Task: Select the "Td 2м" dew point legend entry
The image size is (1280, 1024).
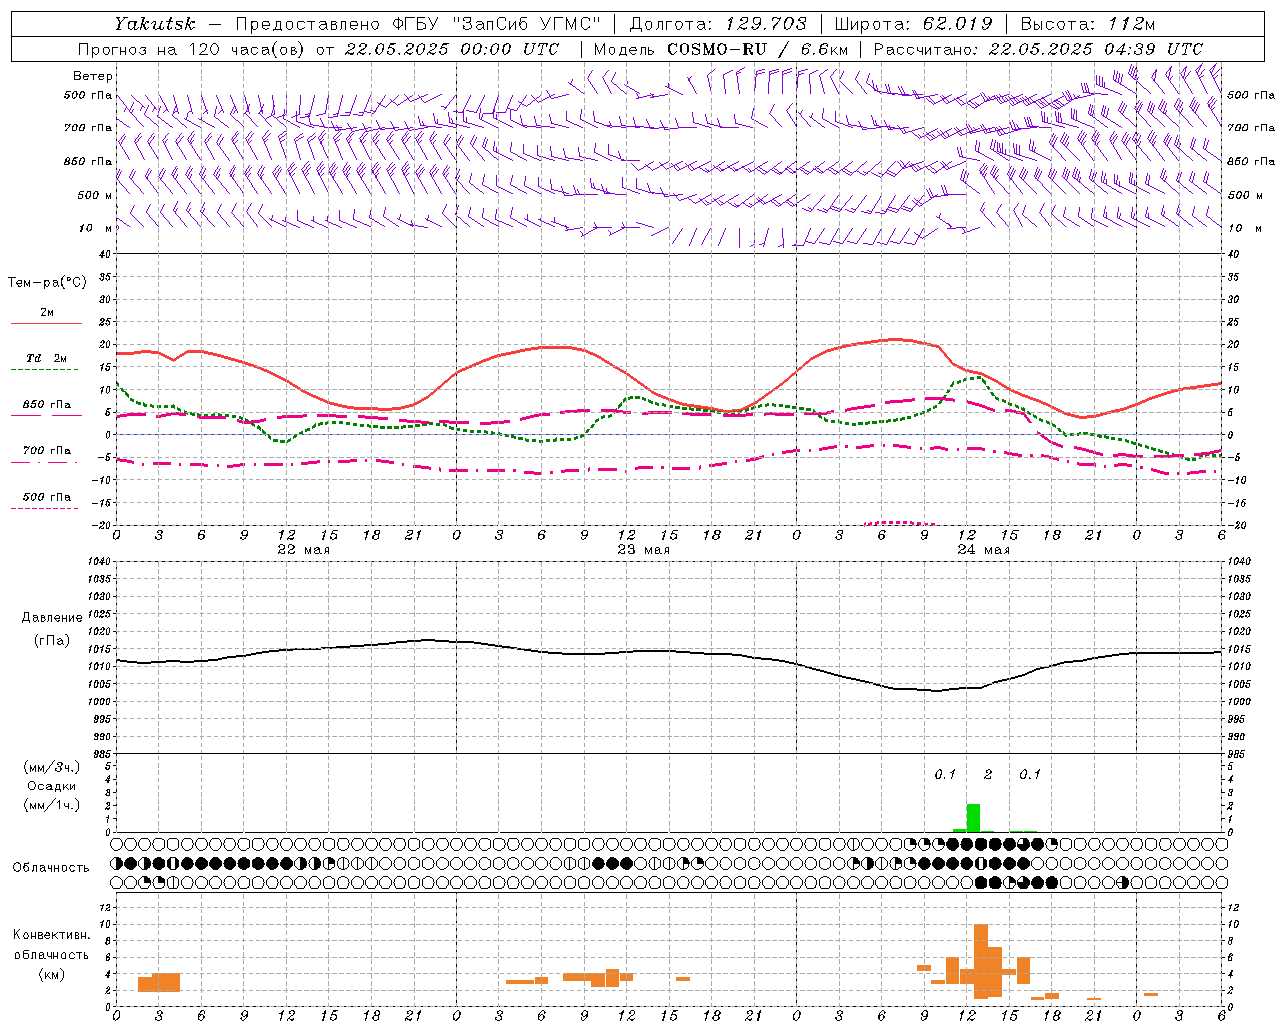Action: [47, 358]
